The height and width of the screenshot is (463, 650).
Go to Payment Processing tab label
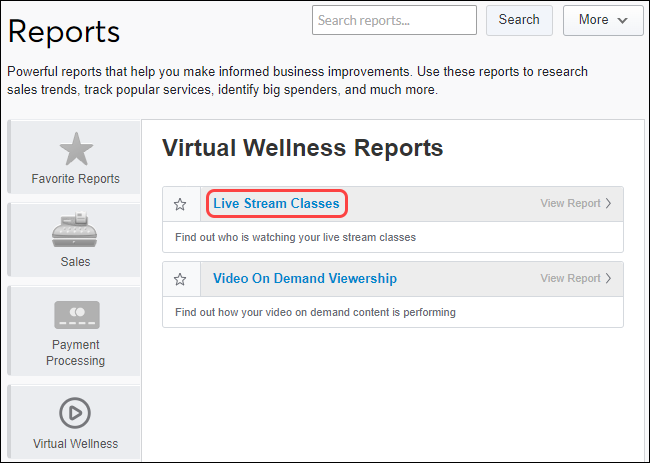[75, 353]
